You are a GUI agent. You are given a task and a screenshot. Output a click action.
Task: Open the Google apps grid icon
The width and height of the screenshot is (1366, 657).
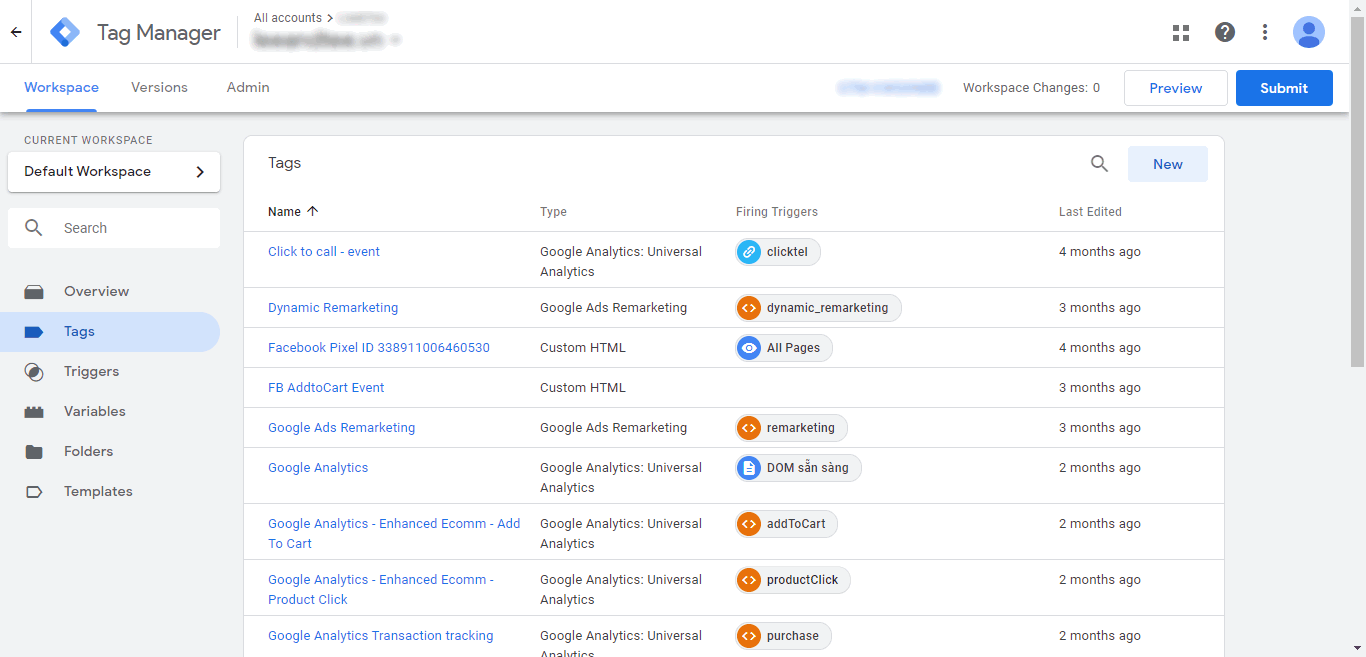[x=1181, y=32]
